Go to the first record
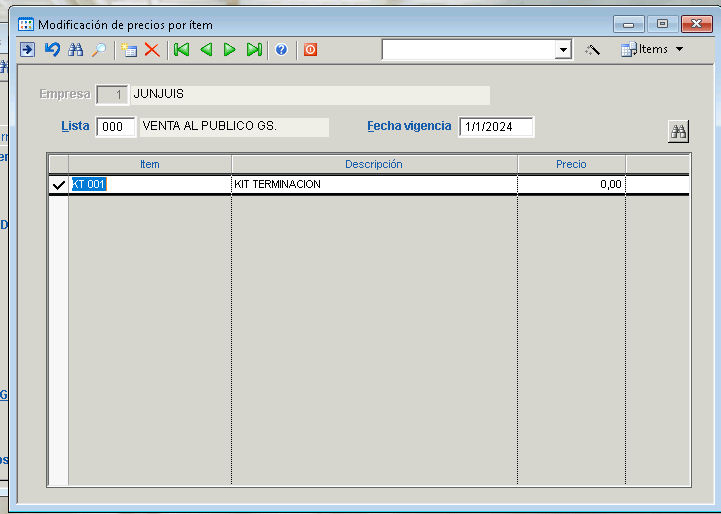 [x=181, y=49]
